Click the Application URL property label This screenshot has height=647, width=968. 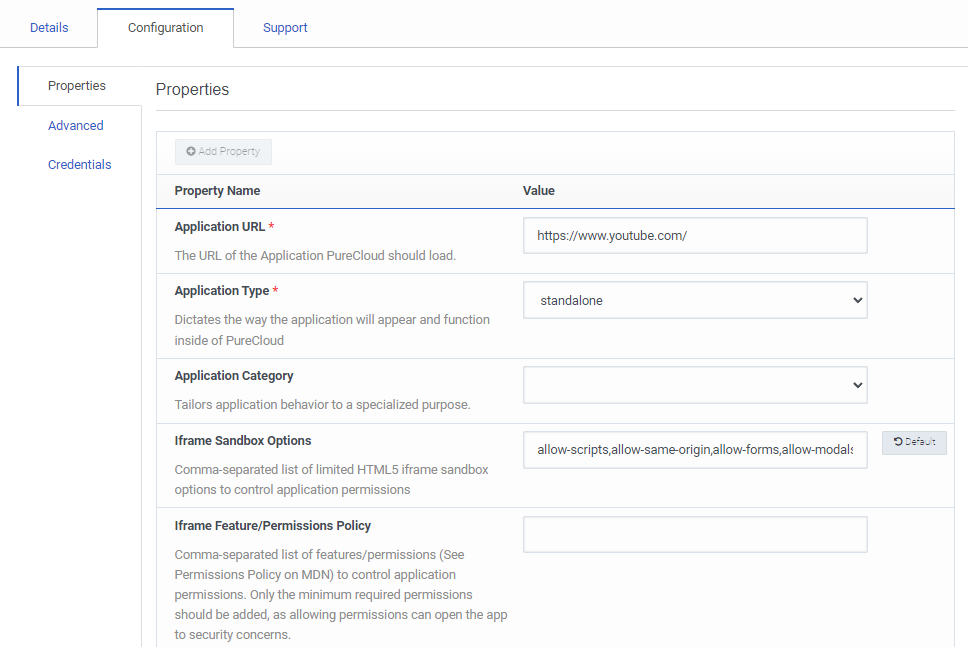(x=220, y=227)
